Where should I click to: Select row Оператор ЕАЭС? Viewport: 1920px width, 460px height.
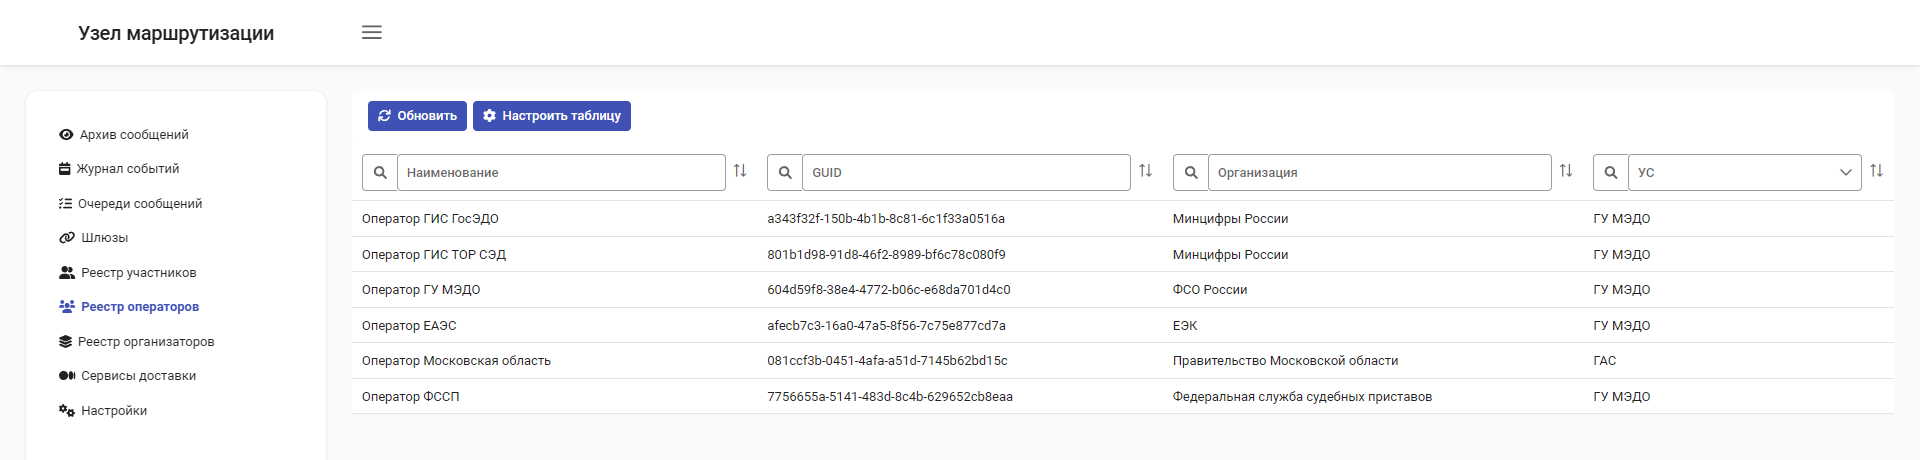pos(1123,326)
